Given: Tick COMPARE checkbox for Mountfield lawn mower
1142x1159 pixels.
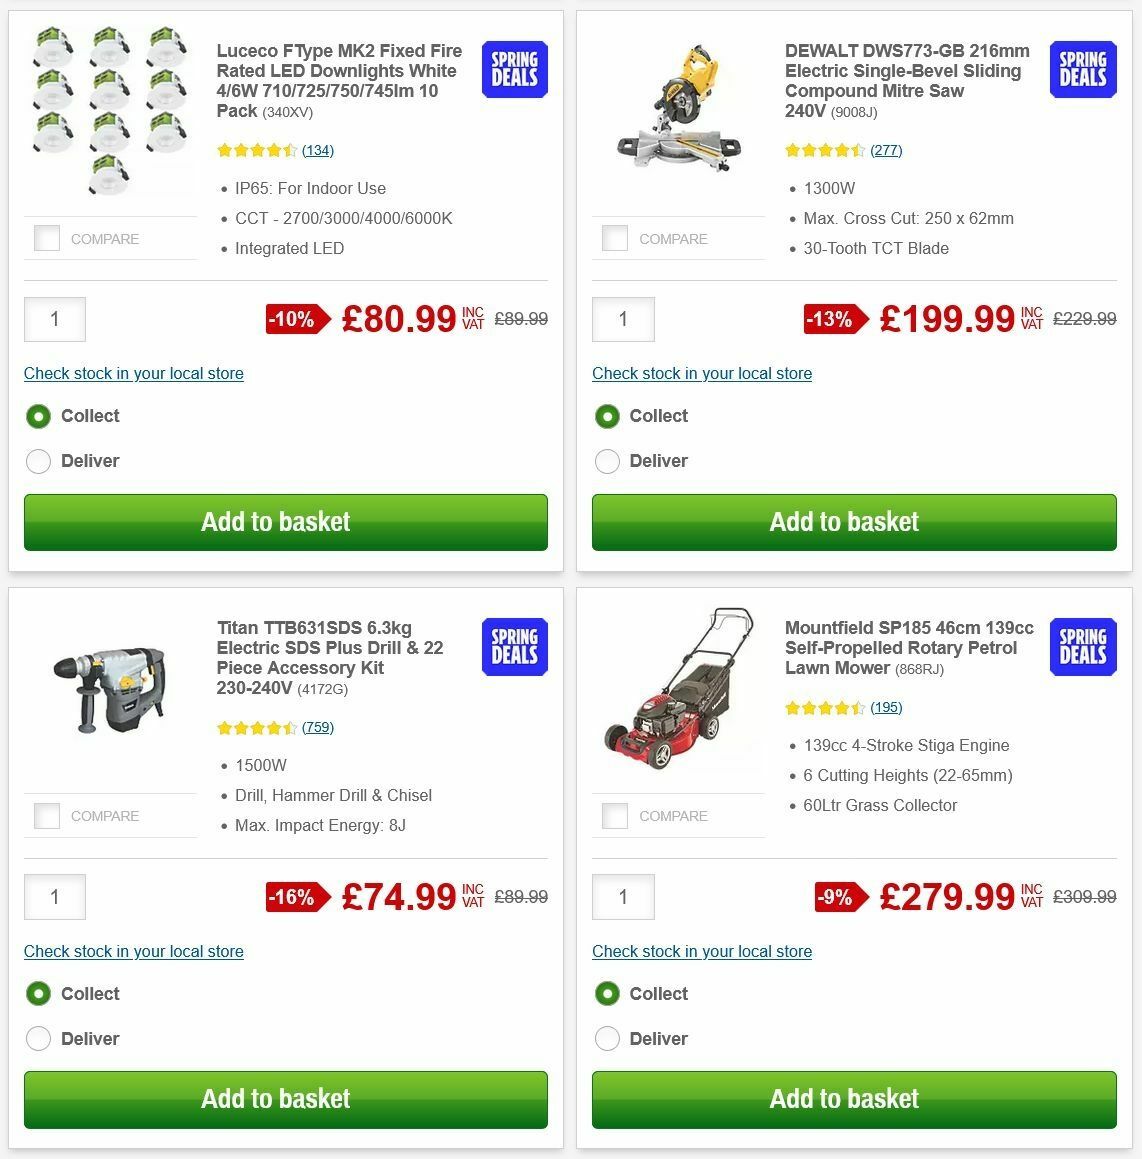Looking at the screenshot, I should click(615, 815).
